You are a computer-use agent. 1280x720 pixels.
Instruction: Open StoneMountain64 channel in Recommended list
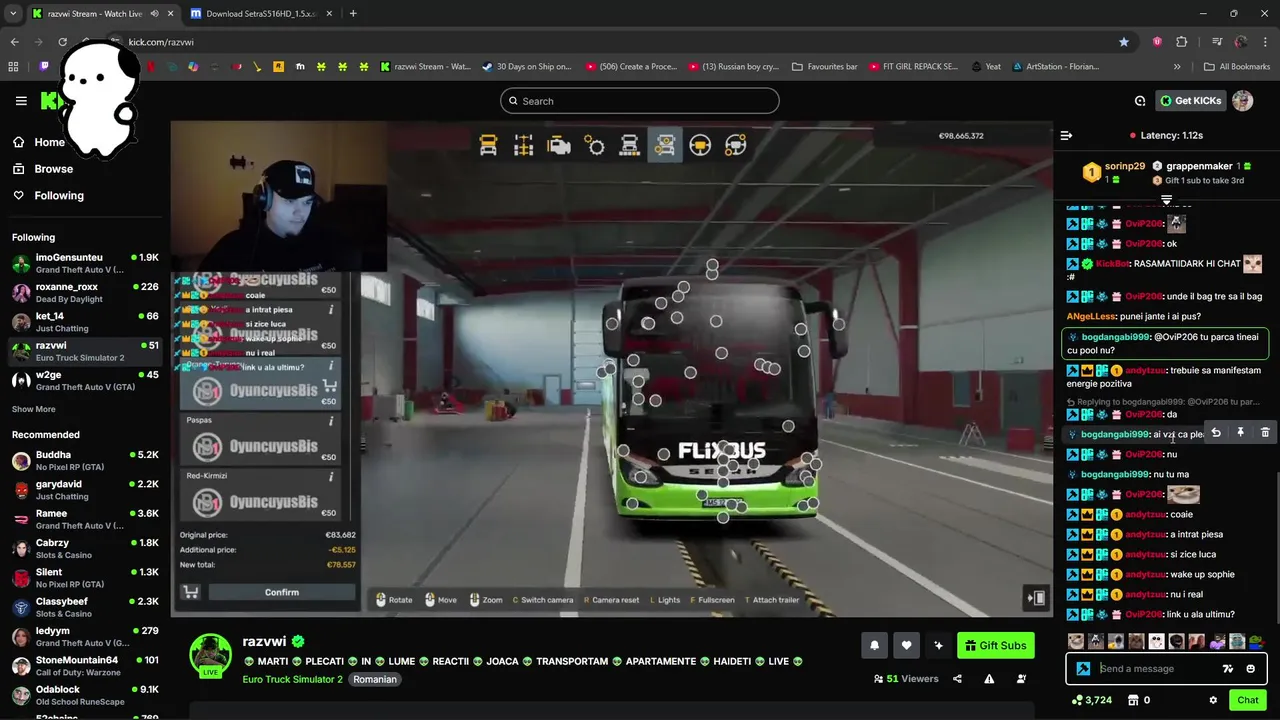point(85,666)
